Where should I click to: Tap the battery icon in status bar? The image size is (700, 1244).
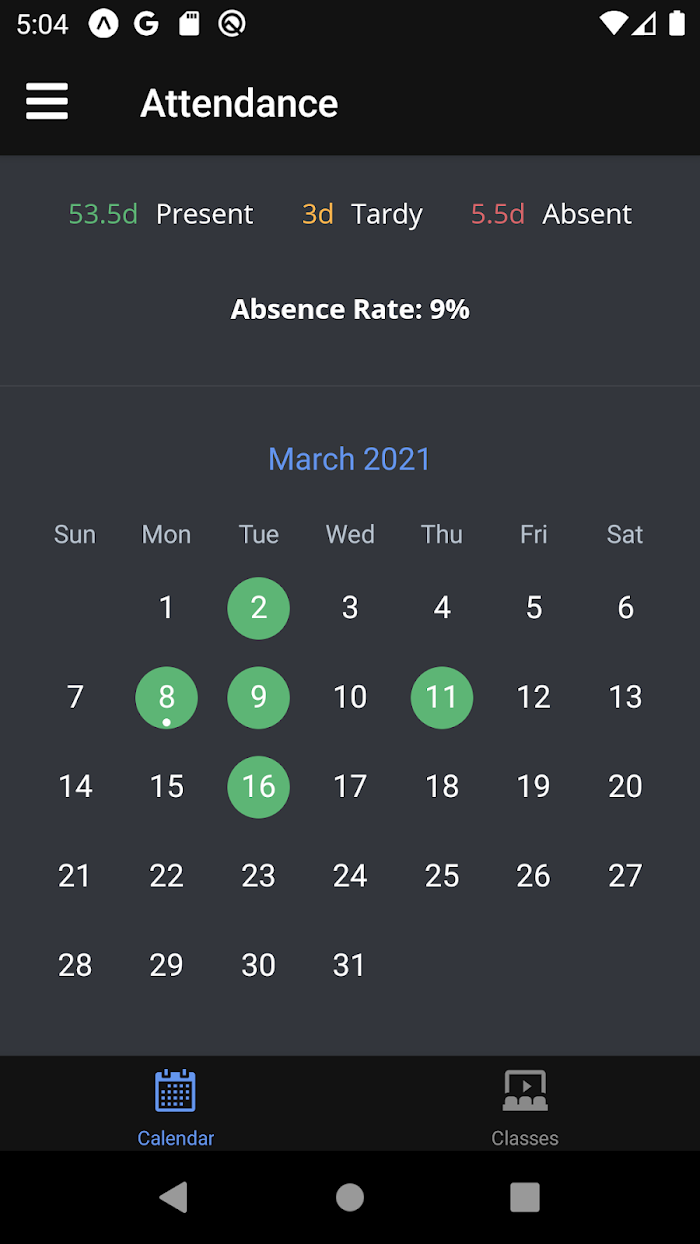[x=677, y=23]
